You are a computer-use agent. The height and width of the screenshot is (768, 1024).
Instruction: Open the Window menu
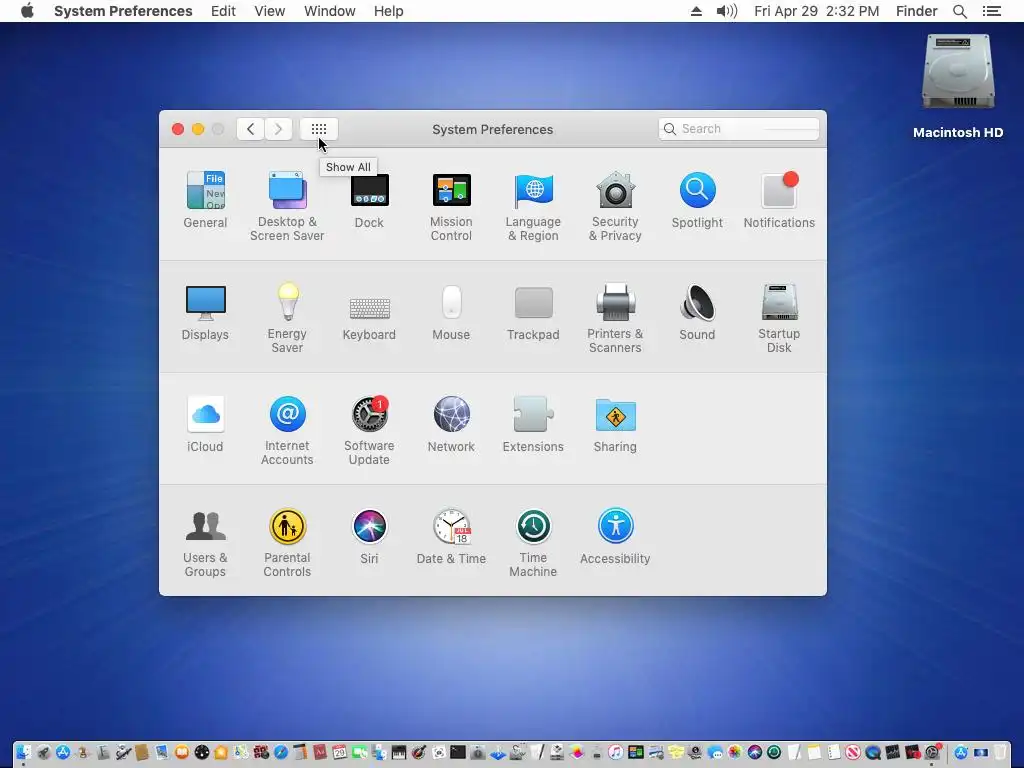click(x=330, y=11)
